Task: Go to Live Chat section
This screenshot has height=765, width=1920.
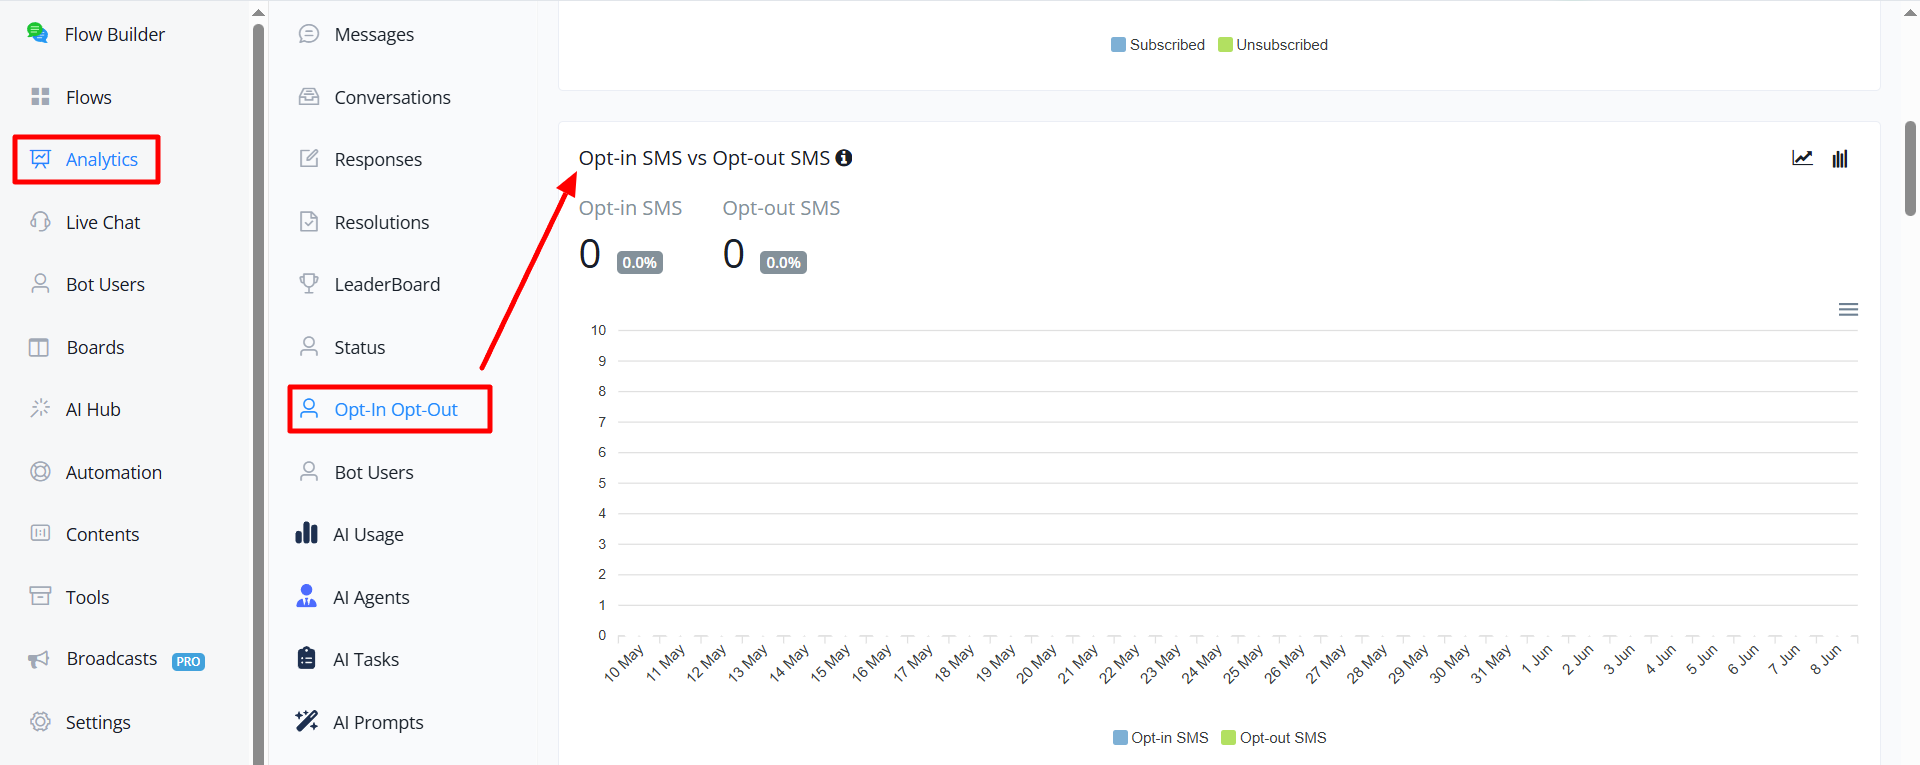Action: (x=86, y=222)
